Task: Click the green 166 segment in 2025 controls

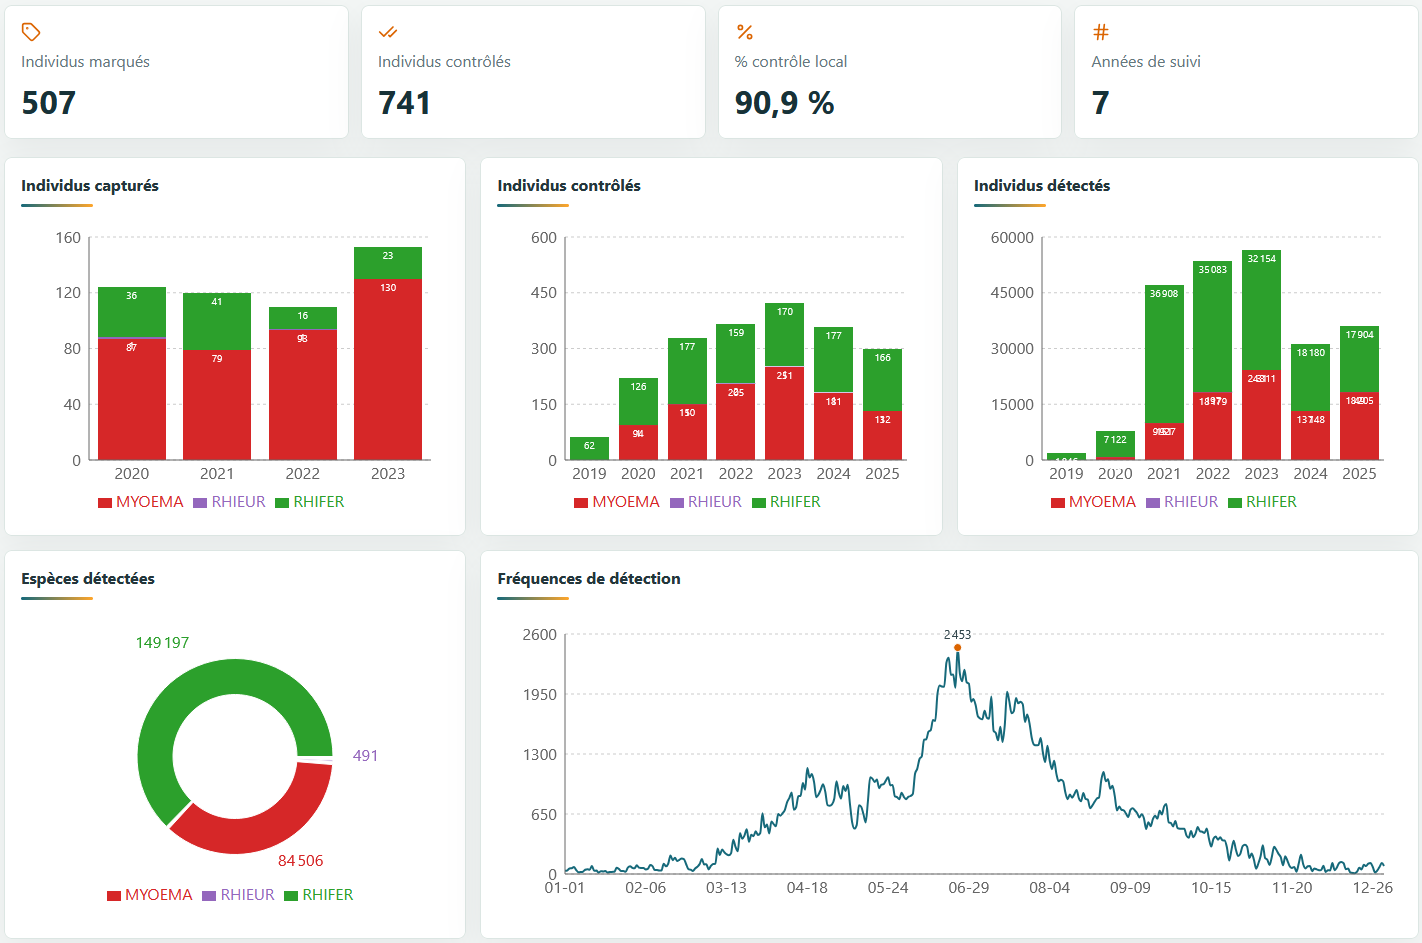Action: [x=883, y=380]
